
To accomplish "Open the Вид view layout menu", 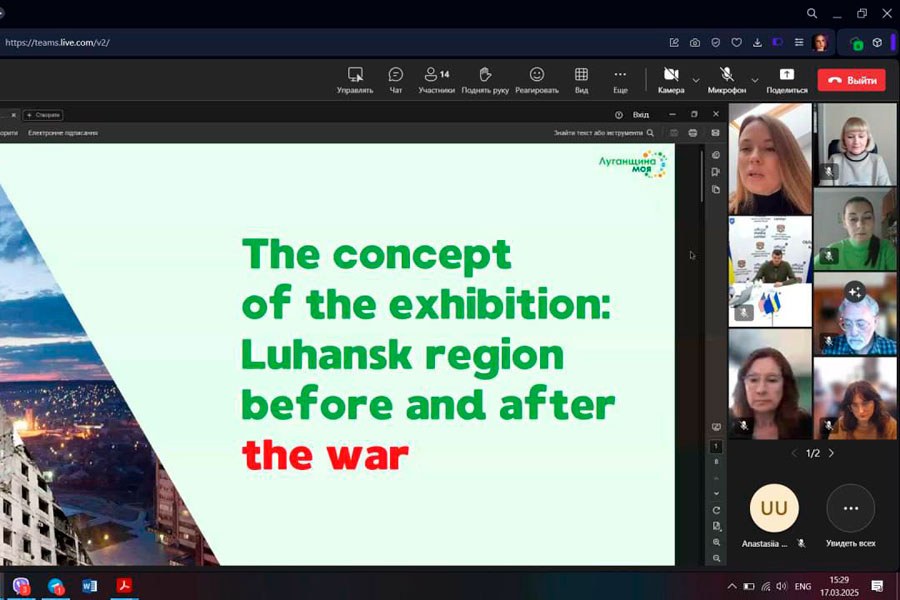I will (581, 79).
